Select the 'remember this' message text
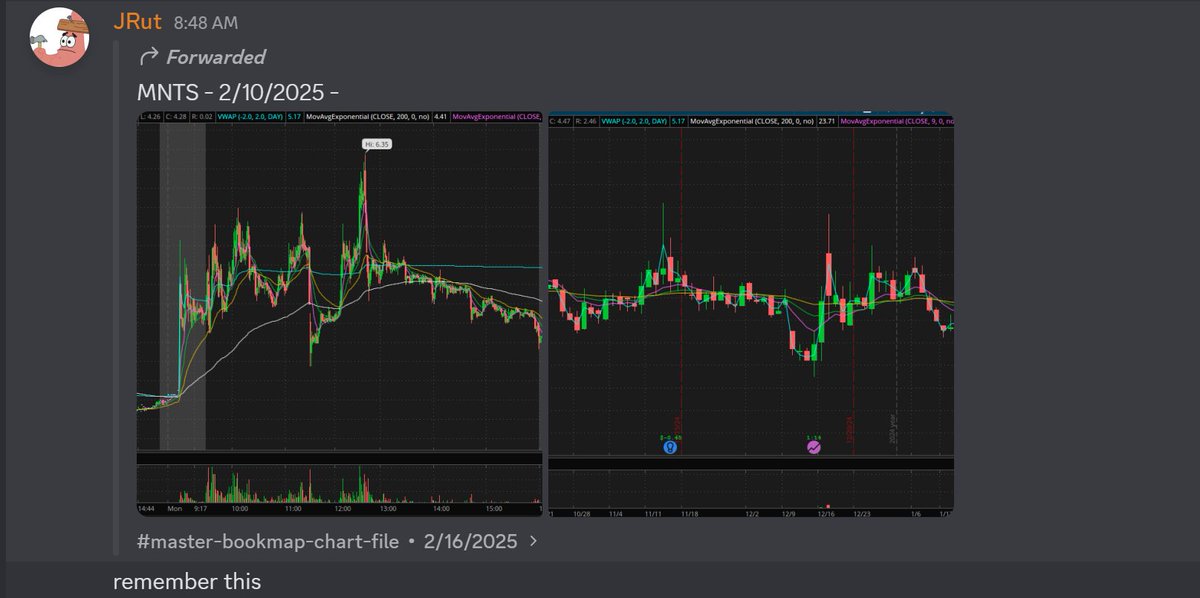The image size is (1200, 598). click(187, 581)
